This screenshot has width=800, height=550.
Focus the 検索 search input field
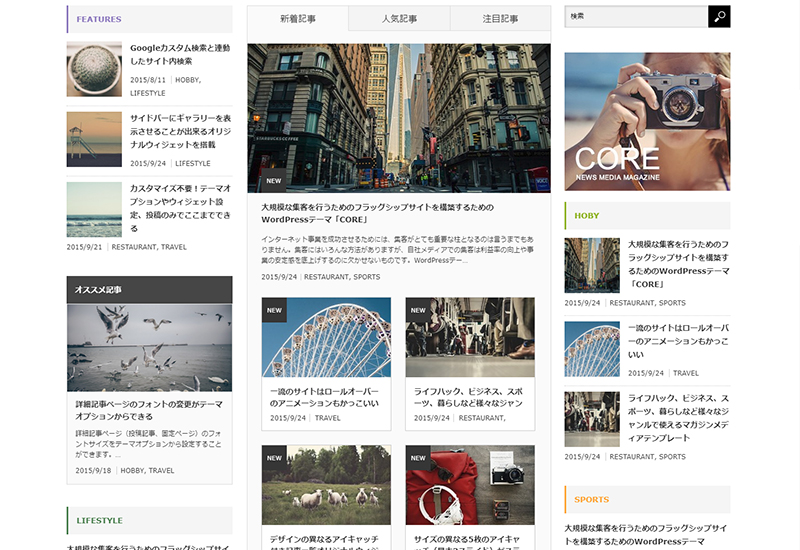(636, 16)
